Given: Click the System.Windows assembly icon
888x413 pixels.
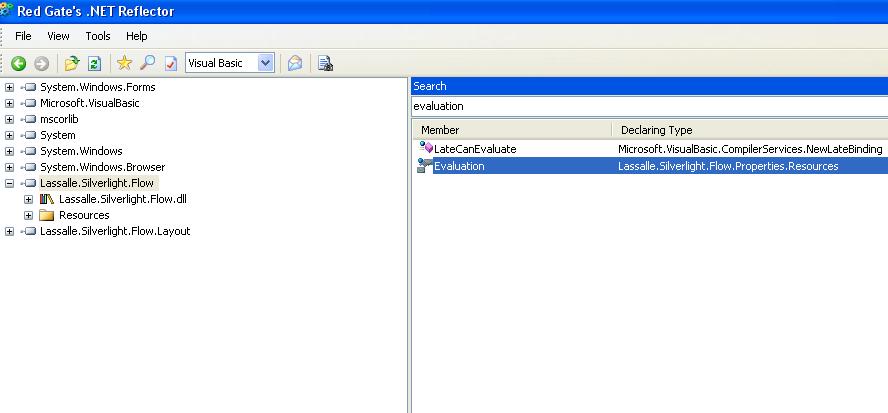Looking at the screenshot, I should coord(28,151).
